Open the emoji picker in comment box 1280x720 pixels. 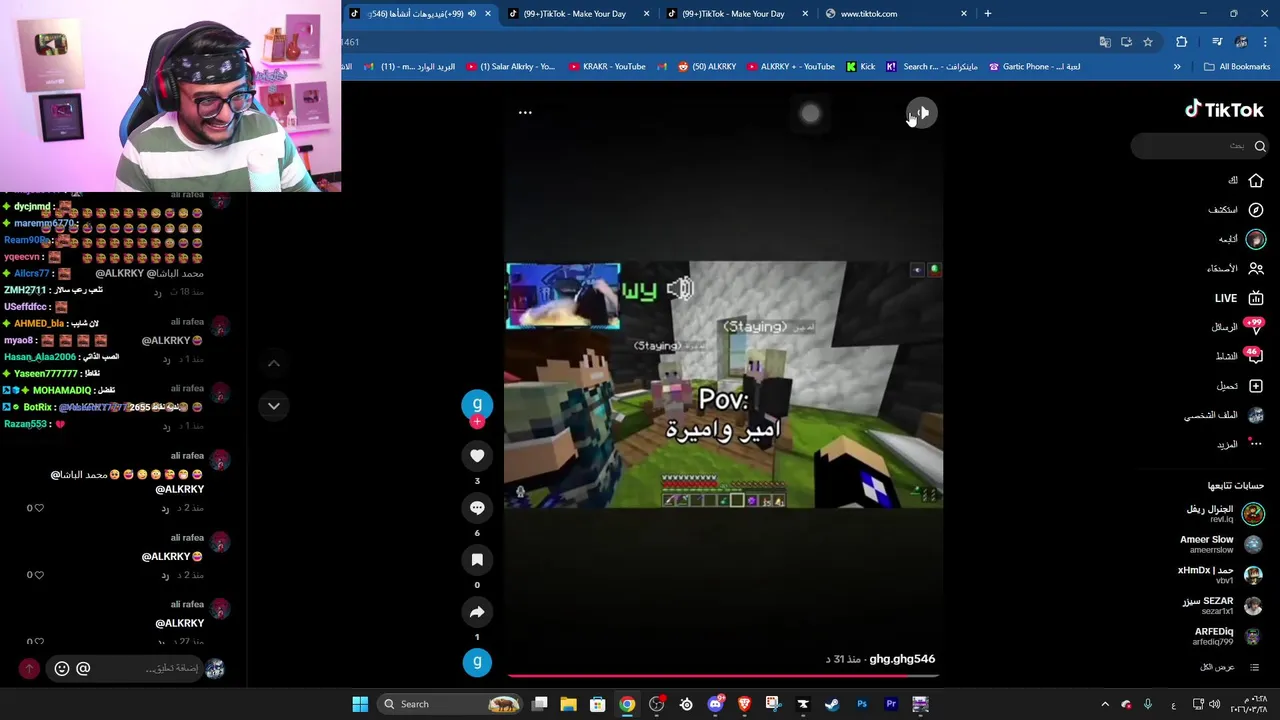(x=62, y=668)
